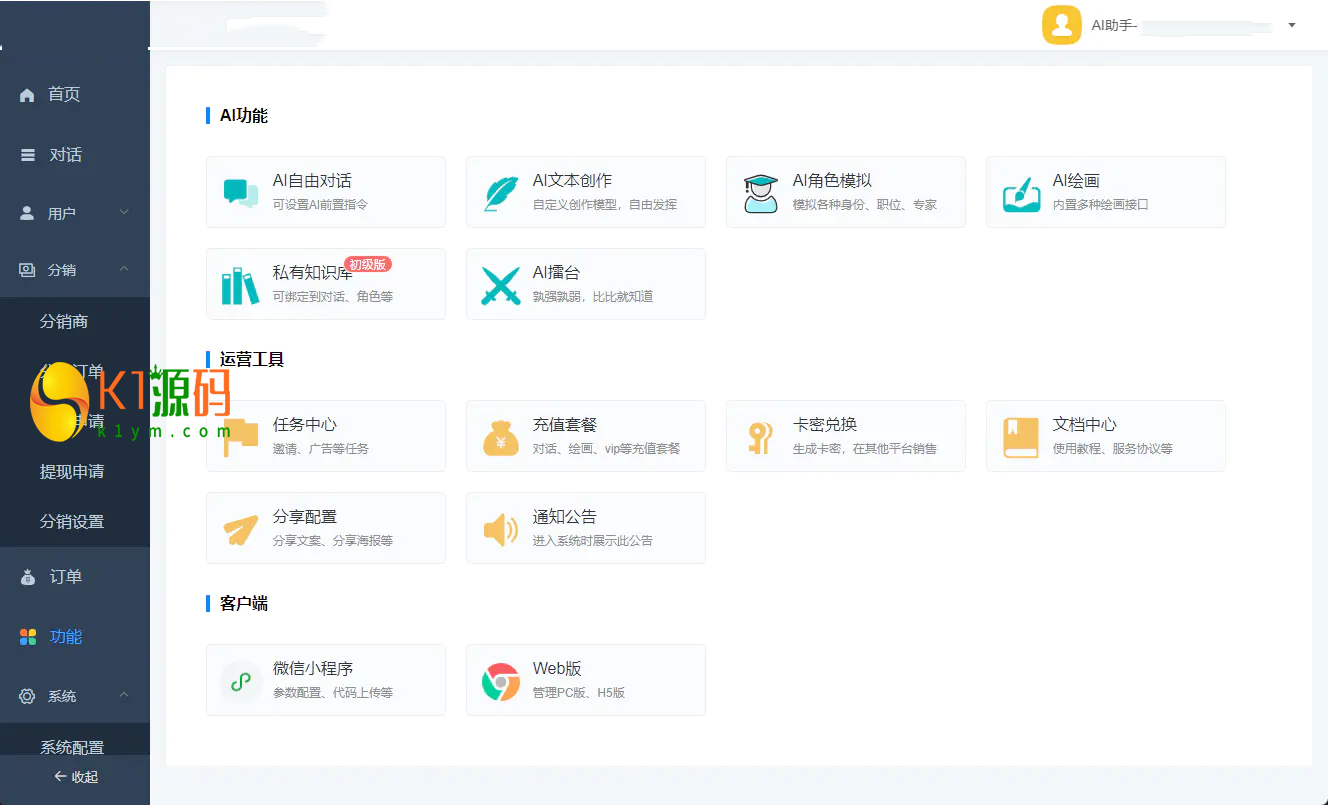The height and width of the screenshot is (805, 1328).
Task: Click the AI文本创作 feather icon
Action: point(501,192)
